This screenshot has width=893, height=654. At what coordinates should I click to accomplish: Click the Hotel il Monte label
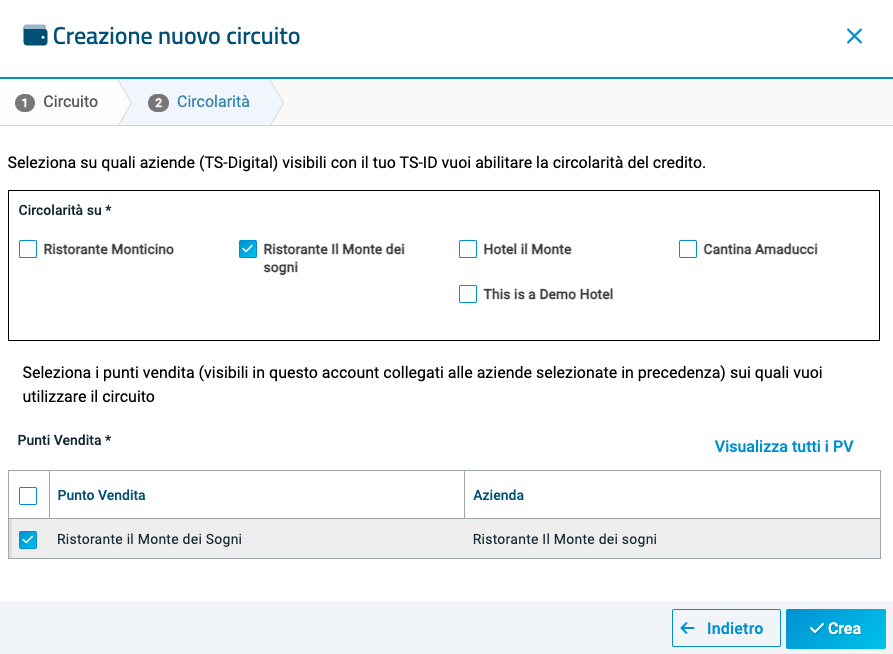click(x=527, y=249)
